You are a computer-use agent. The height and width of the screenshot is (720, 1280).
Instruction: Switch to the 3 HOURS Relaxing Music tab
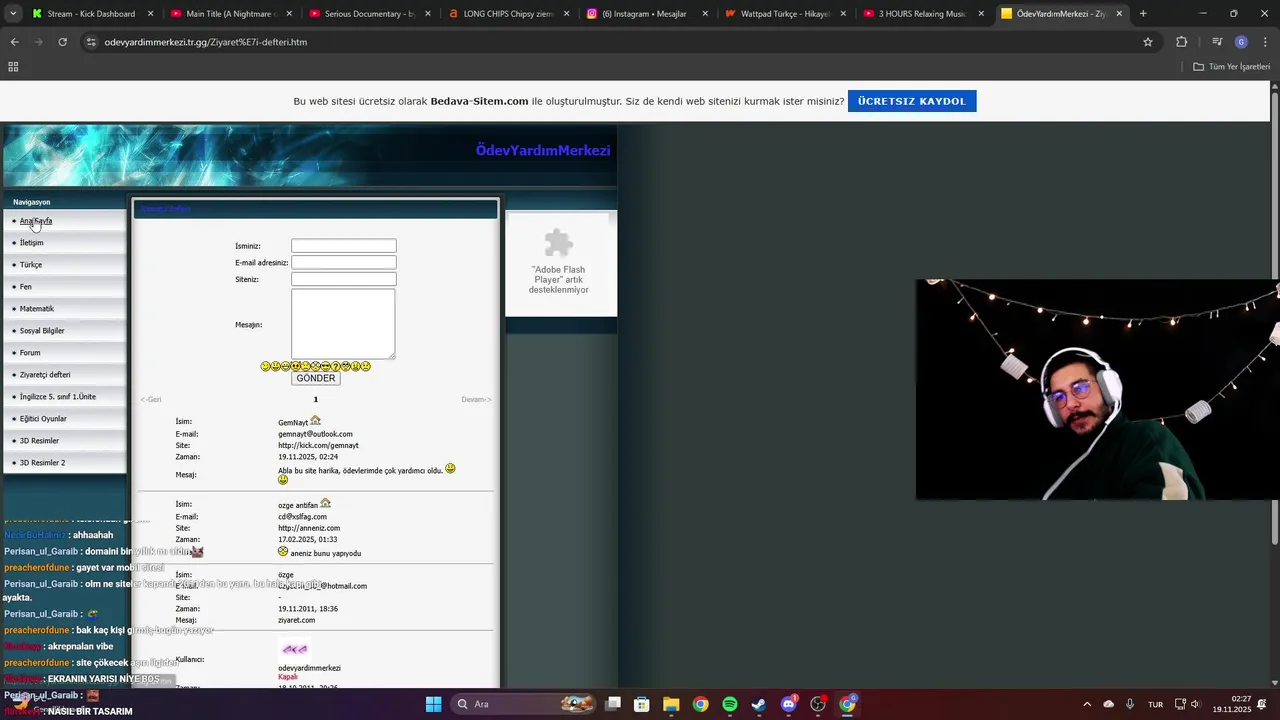925,14
